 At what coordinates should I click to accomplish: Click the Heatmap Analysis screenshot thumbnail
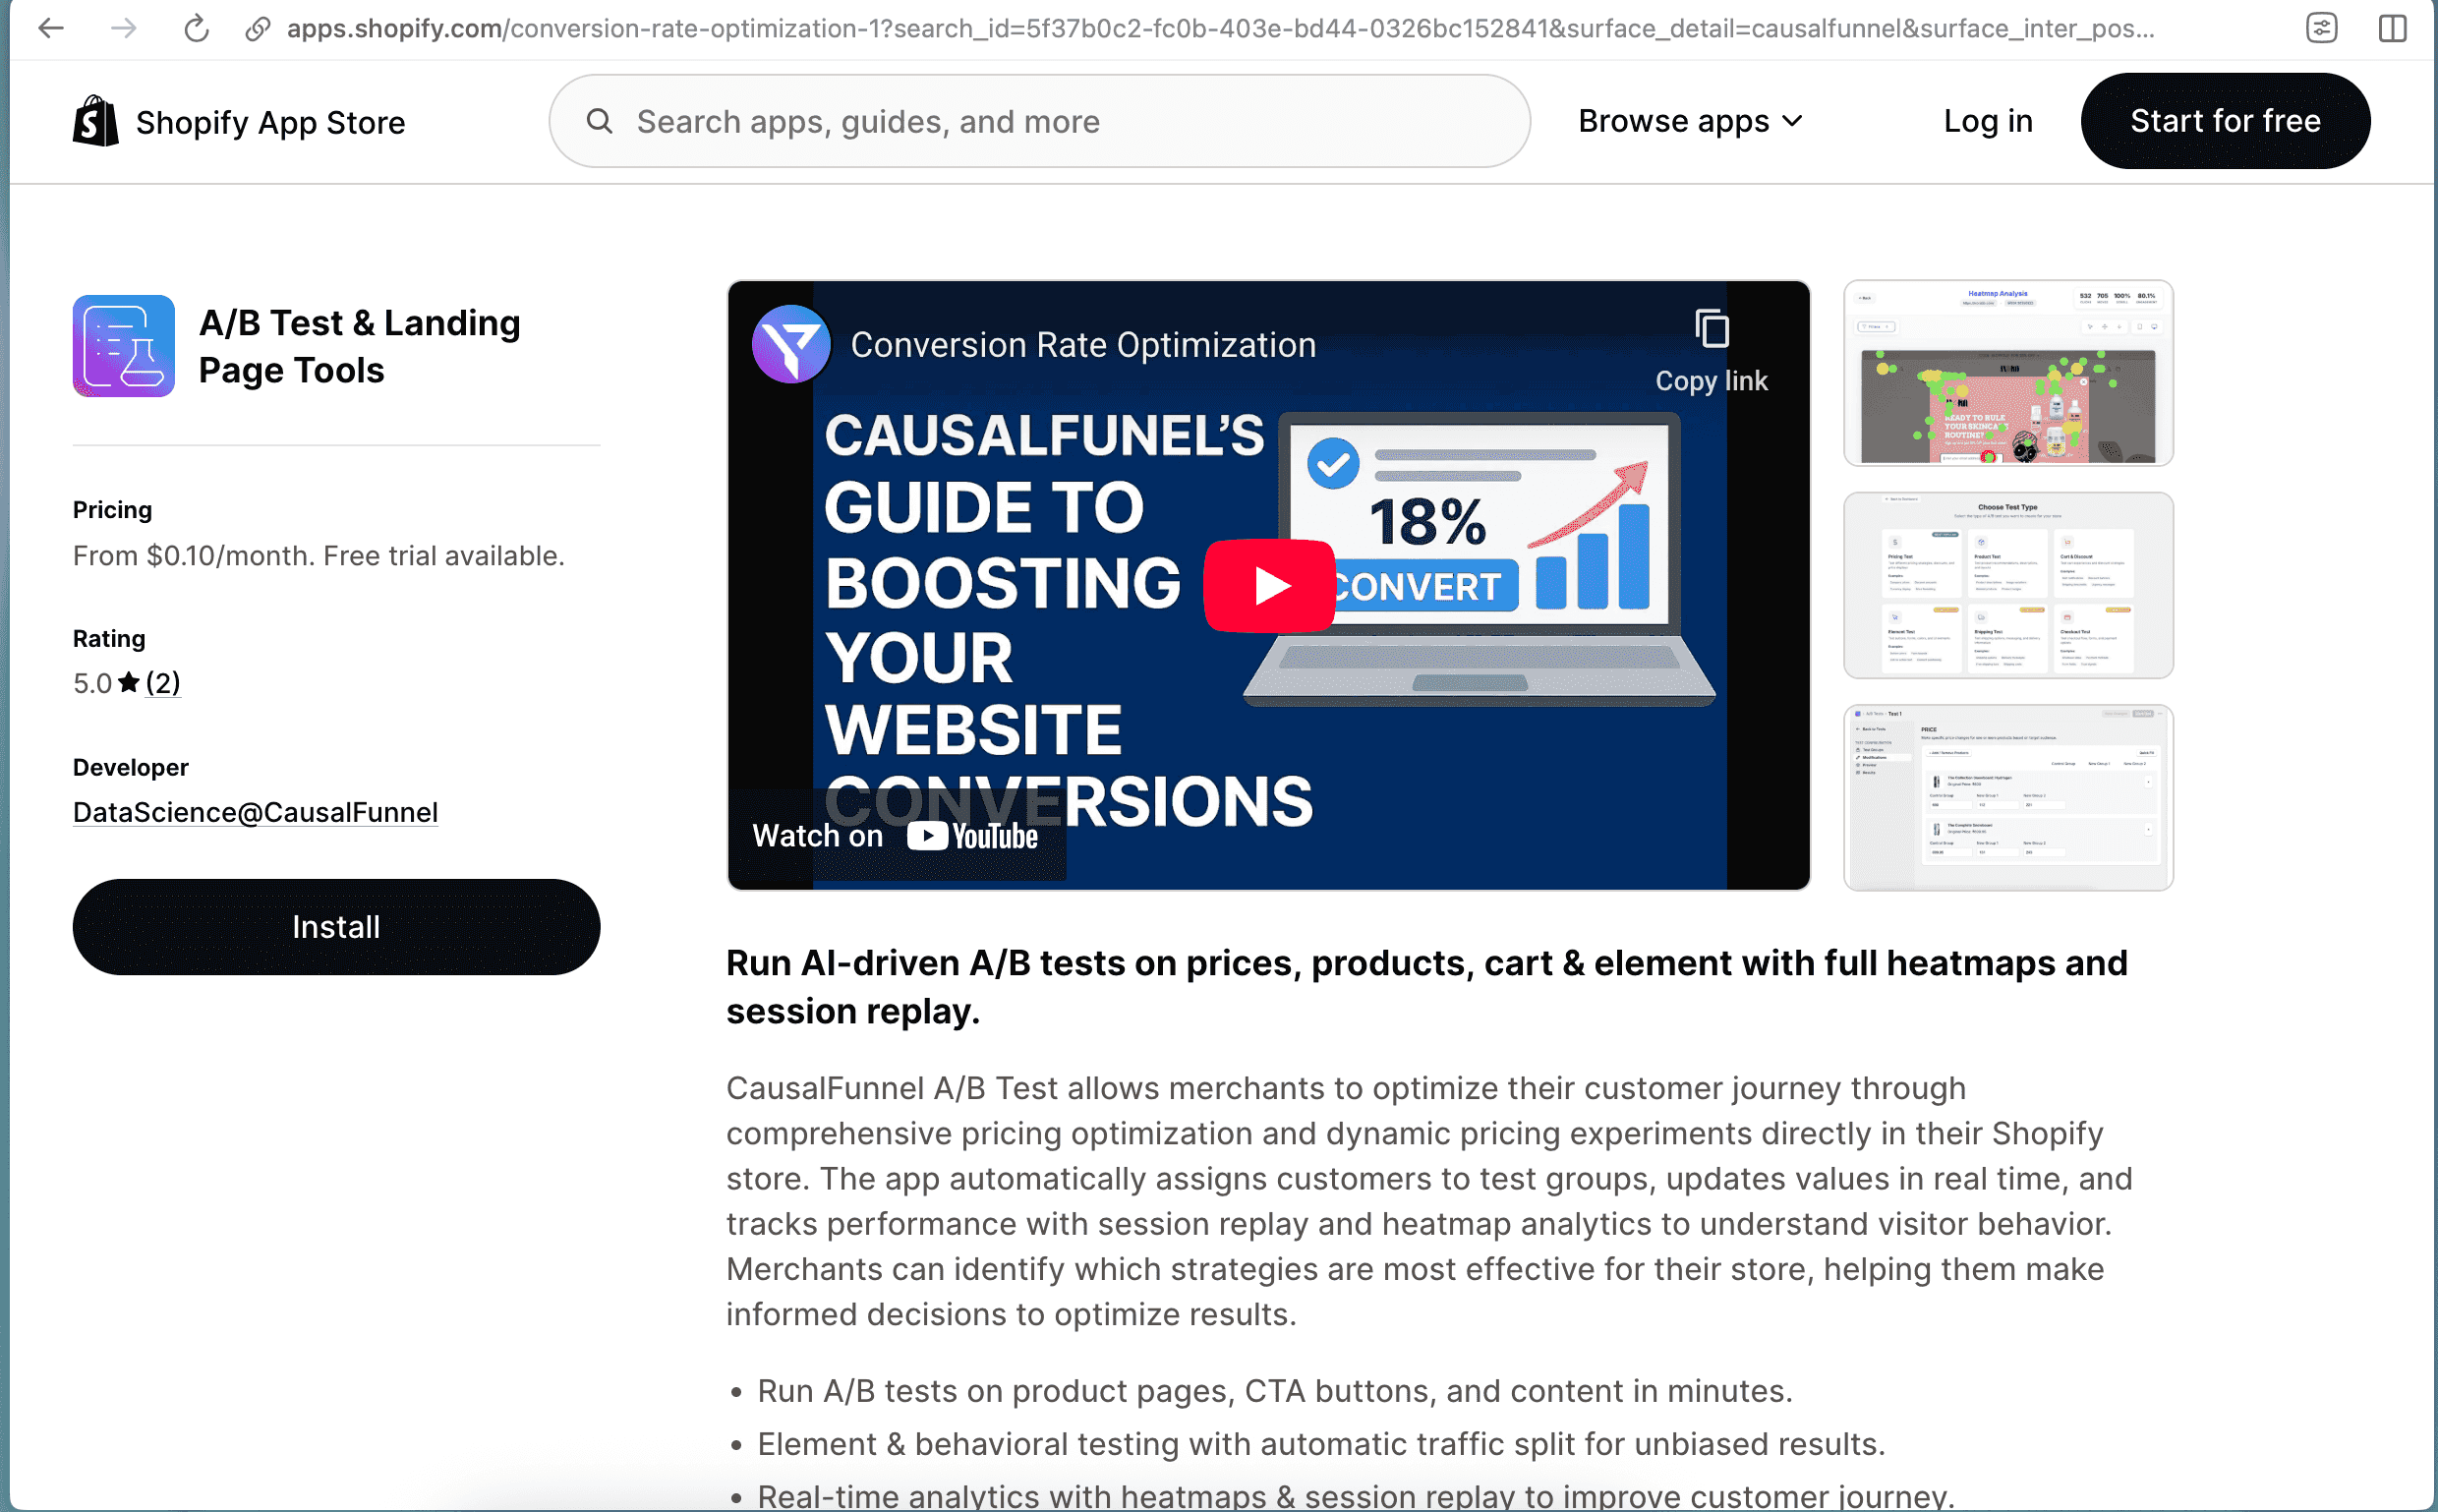coord(2007,372)
